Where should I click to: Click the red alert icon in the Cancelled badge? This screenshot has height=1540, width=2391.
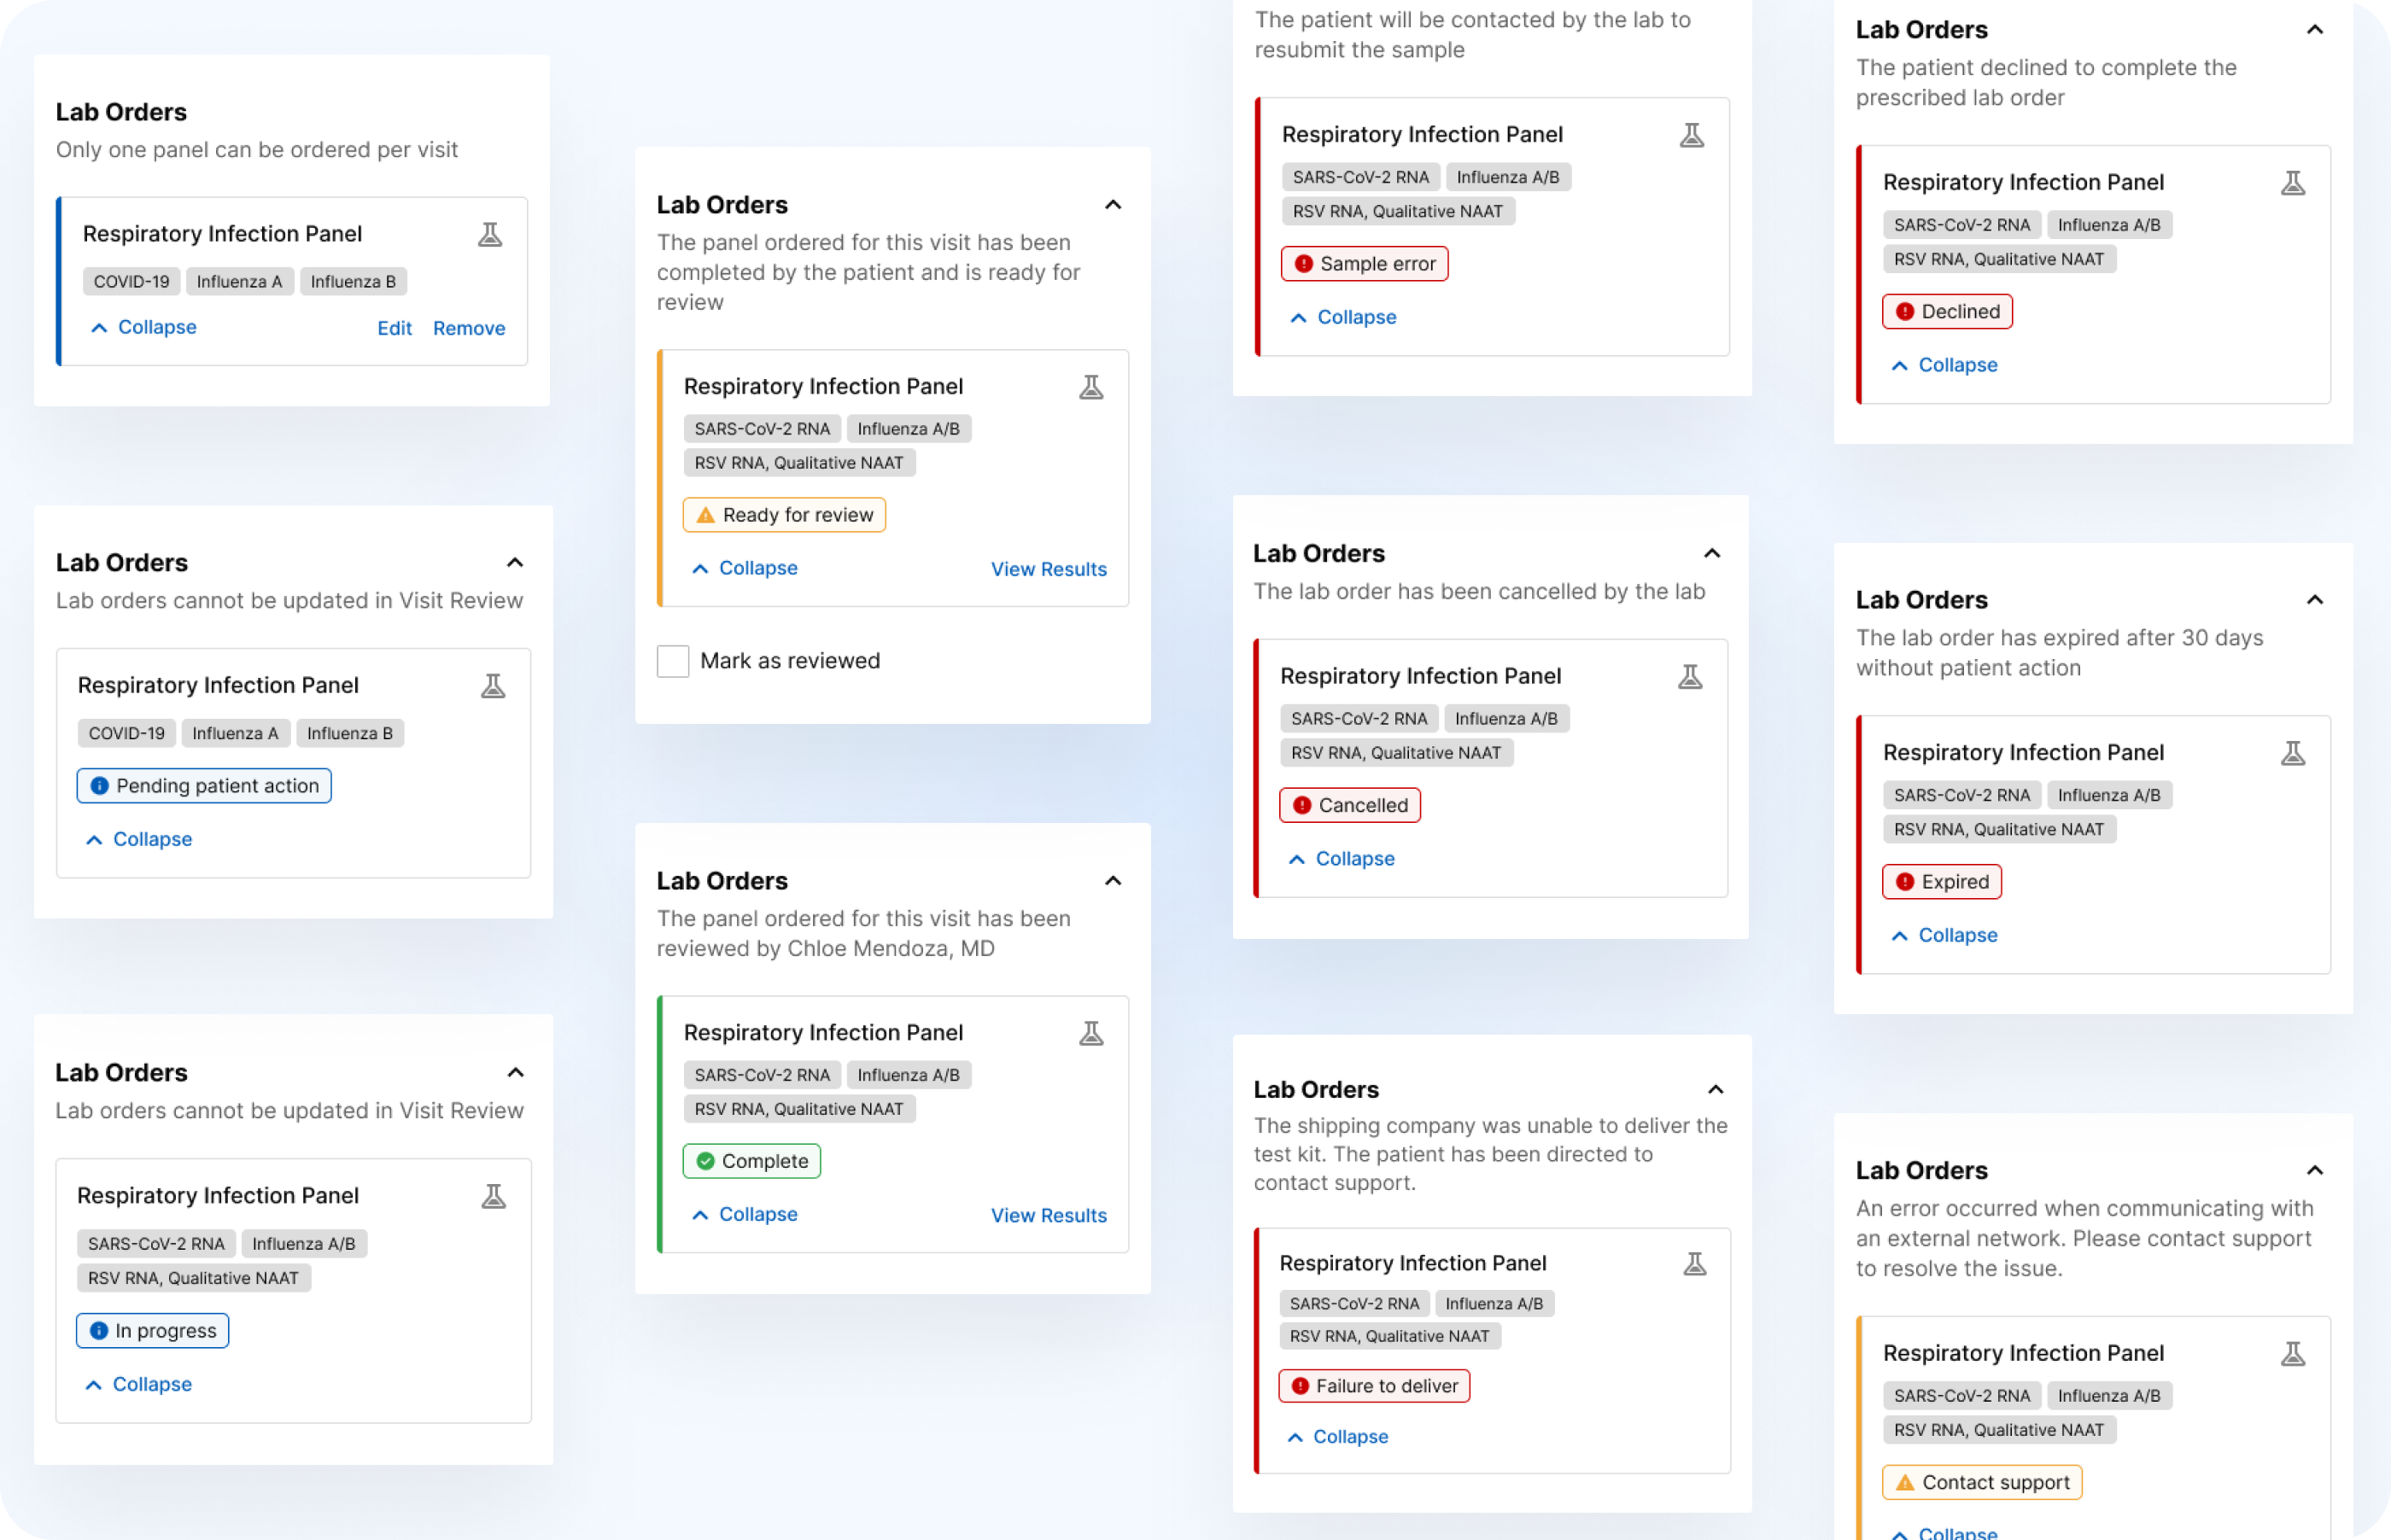point(1301,805)
